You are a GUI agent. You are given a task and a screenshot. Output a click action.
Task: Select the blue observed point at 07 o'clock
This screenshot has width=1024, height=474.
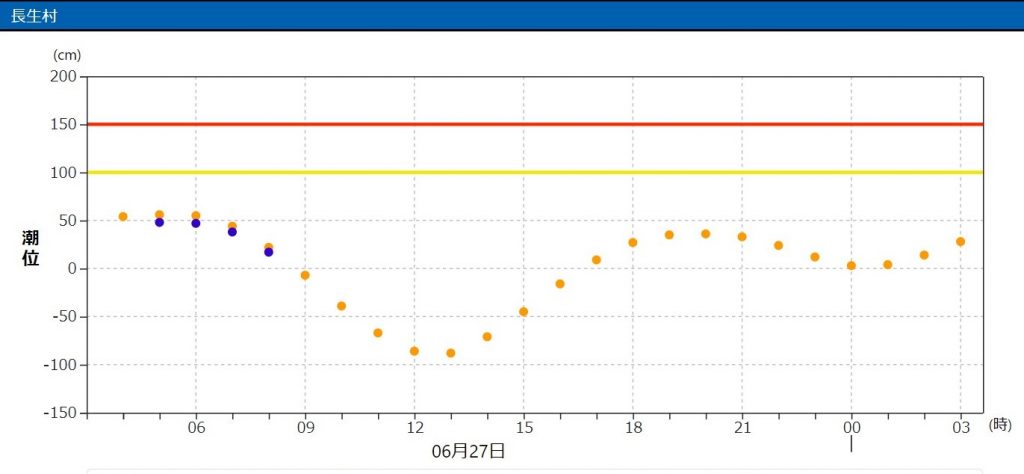point(232,232)
